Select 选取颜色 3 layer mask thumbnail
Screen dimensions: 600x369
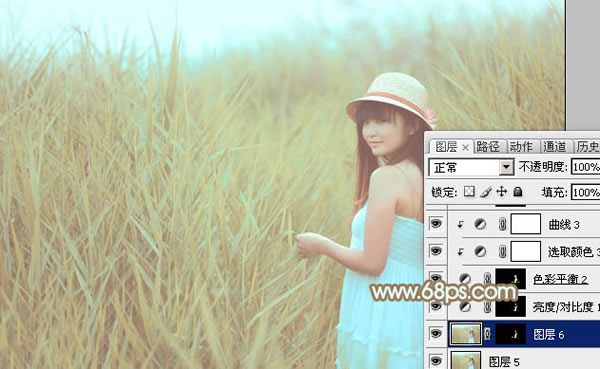(526, 251)
